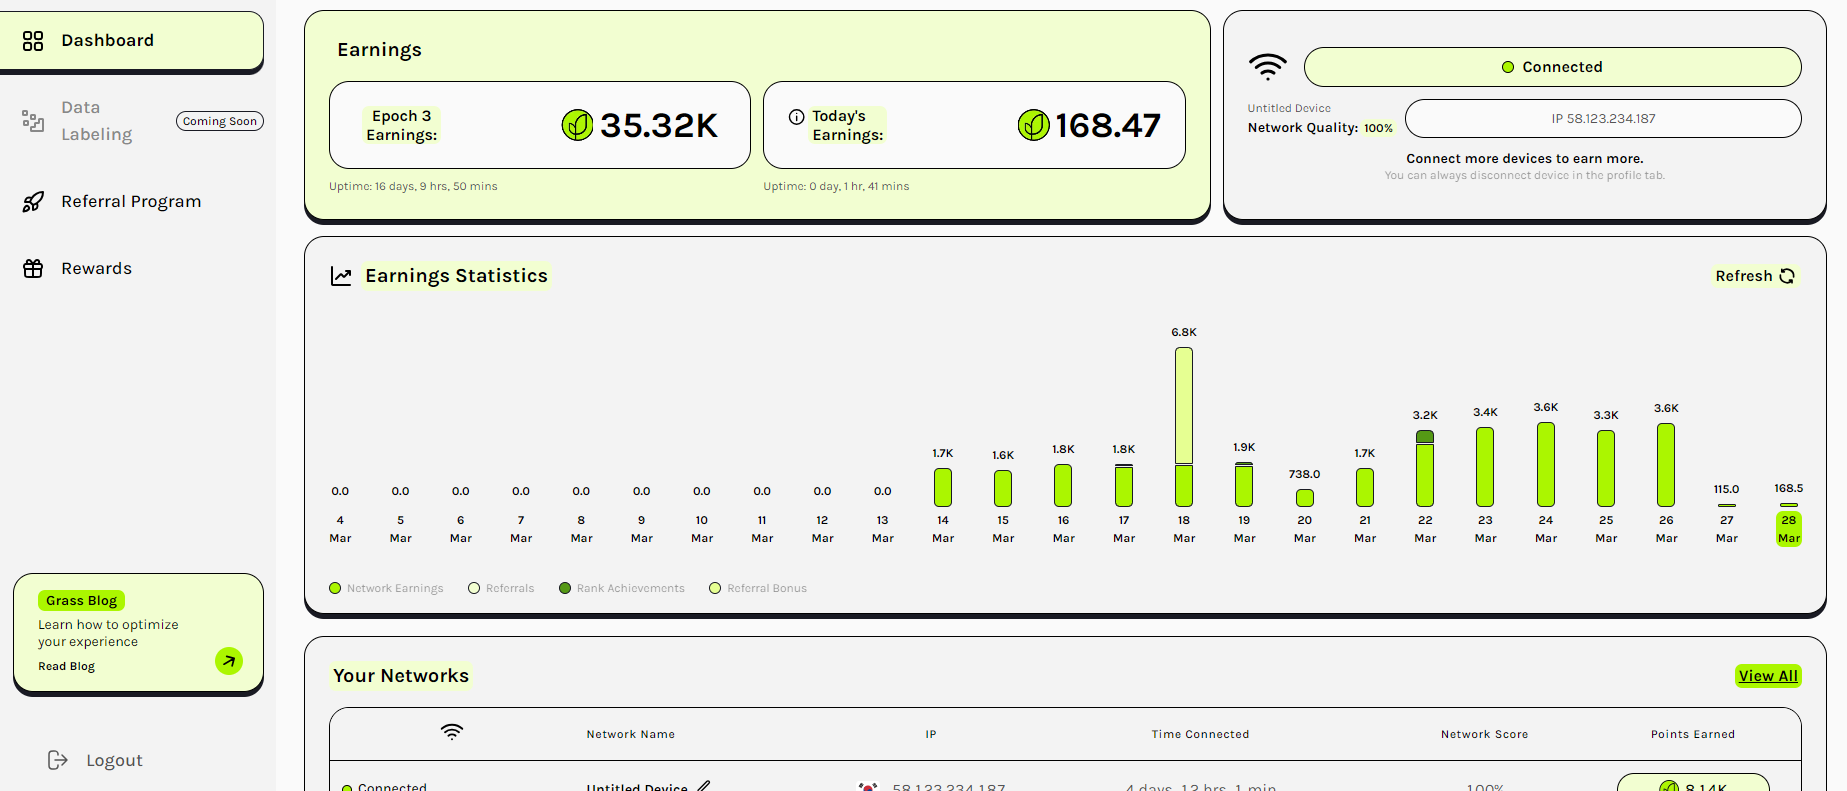Click the Grass Blog arrow button
Viewport: 1847px width, 791px height.
(229, 661)
